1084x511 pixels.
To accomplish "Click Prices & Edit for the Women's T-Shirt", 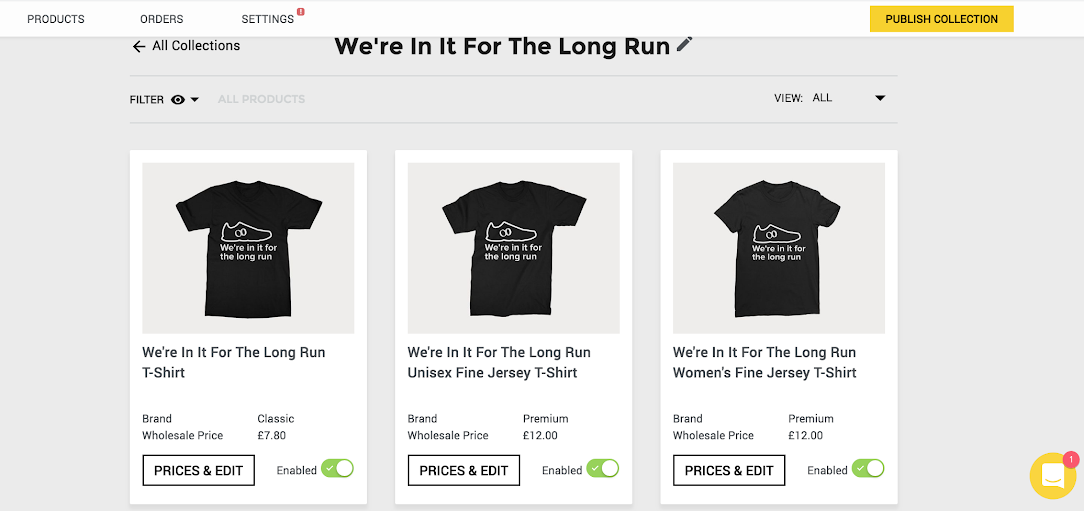I will [x=729, y=470].
